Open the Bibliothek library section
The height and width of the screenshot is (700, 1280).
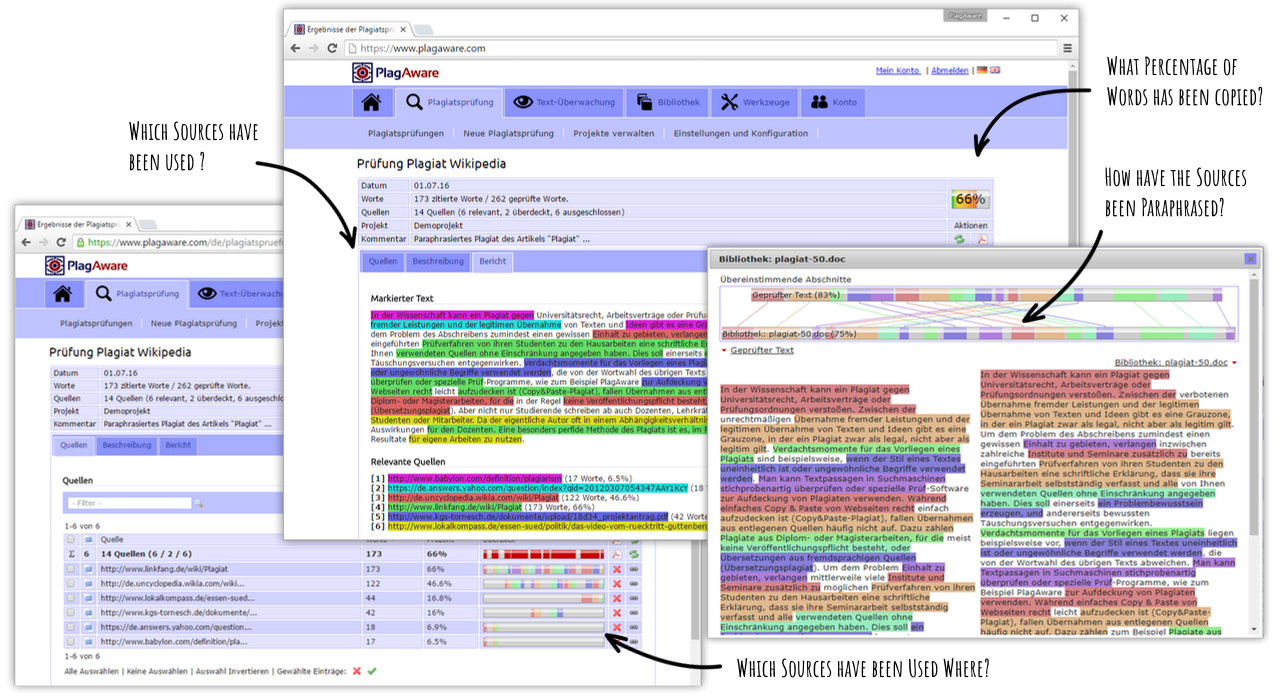(x=667, y=101)
